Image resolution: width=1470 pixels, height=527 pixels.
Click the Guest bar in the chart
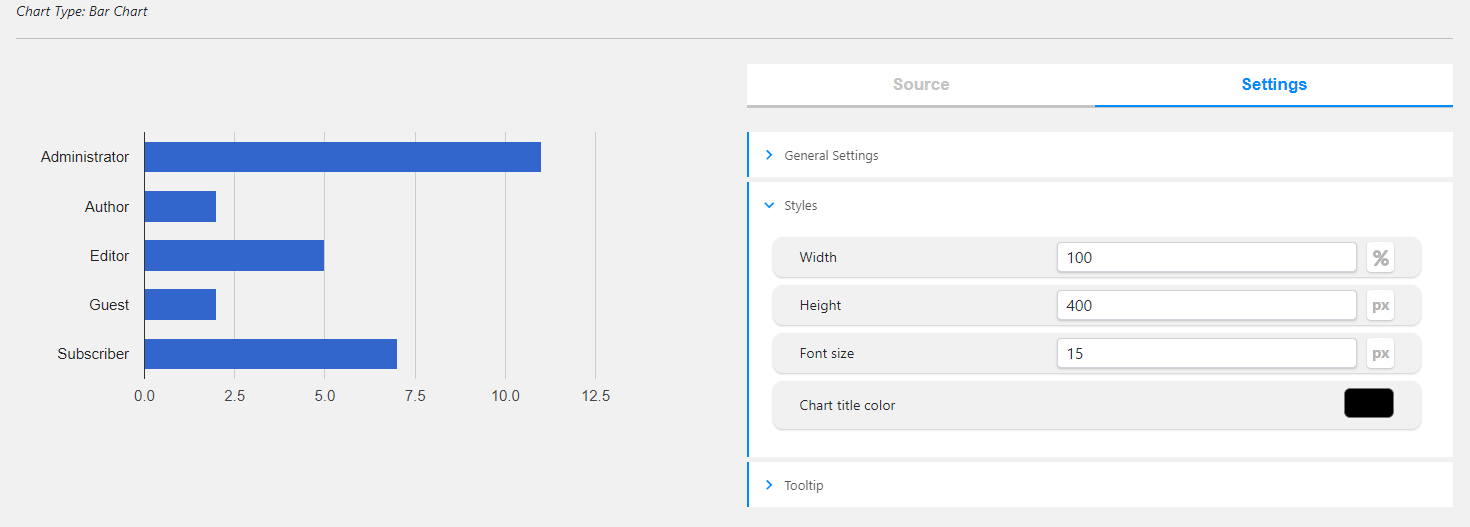tap(180, 304)
